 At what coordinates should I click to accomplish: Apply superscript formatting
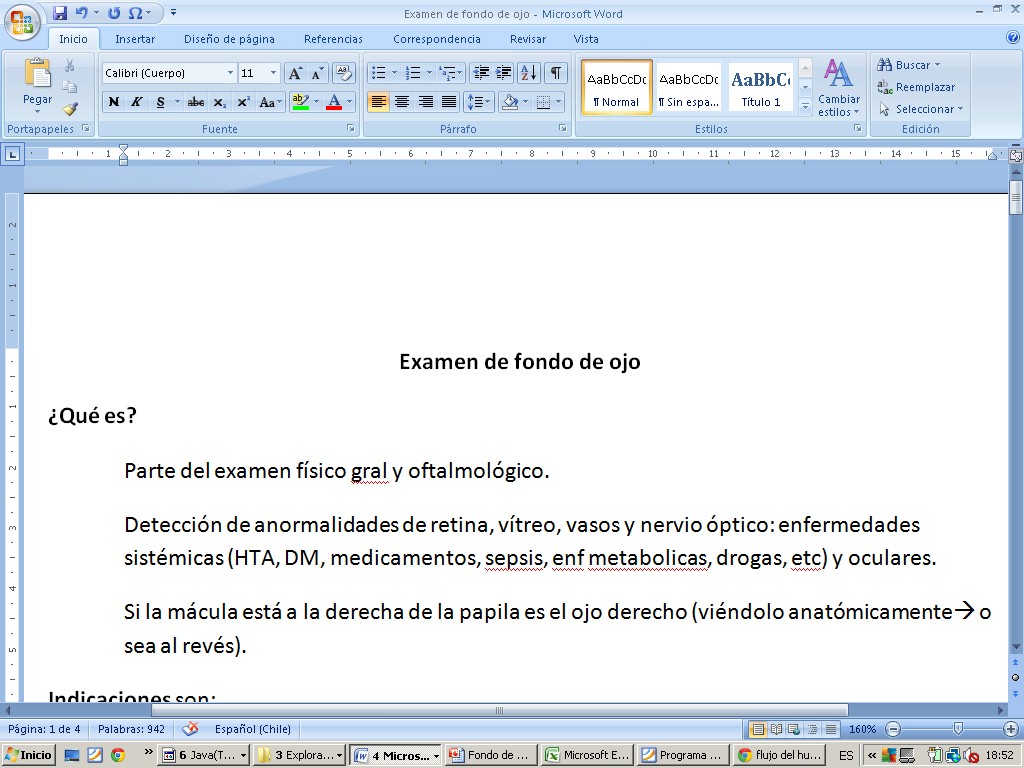[243, 102]
